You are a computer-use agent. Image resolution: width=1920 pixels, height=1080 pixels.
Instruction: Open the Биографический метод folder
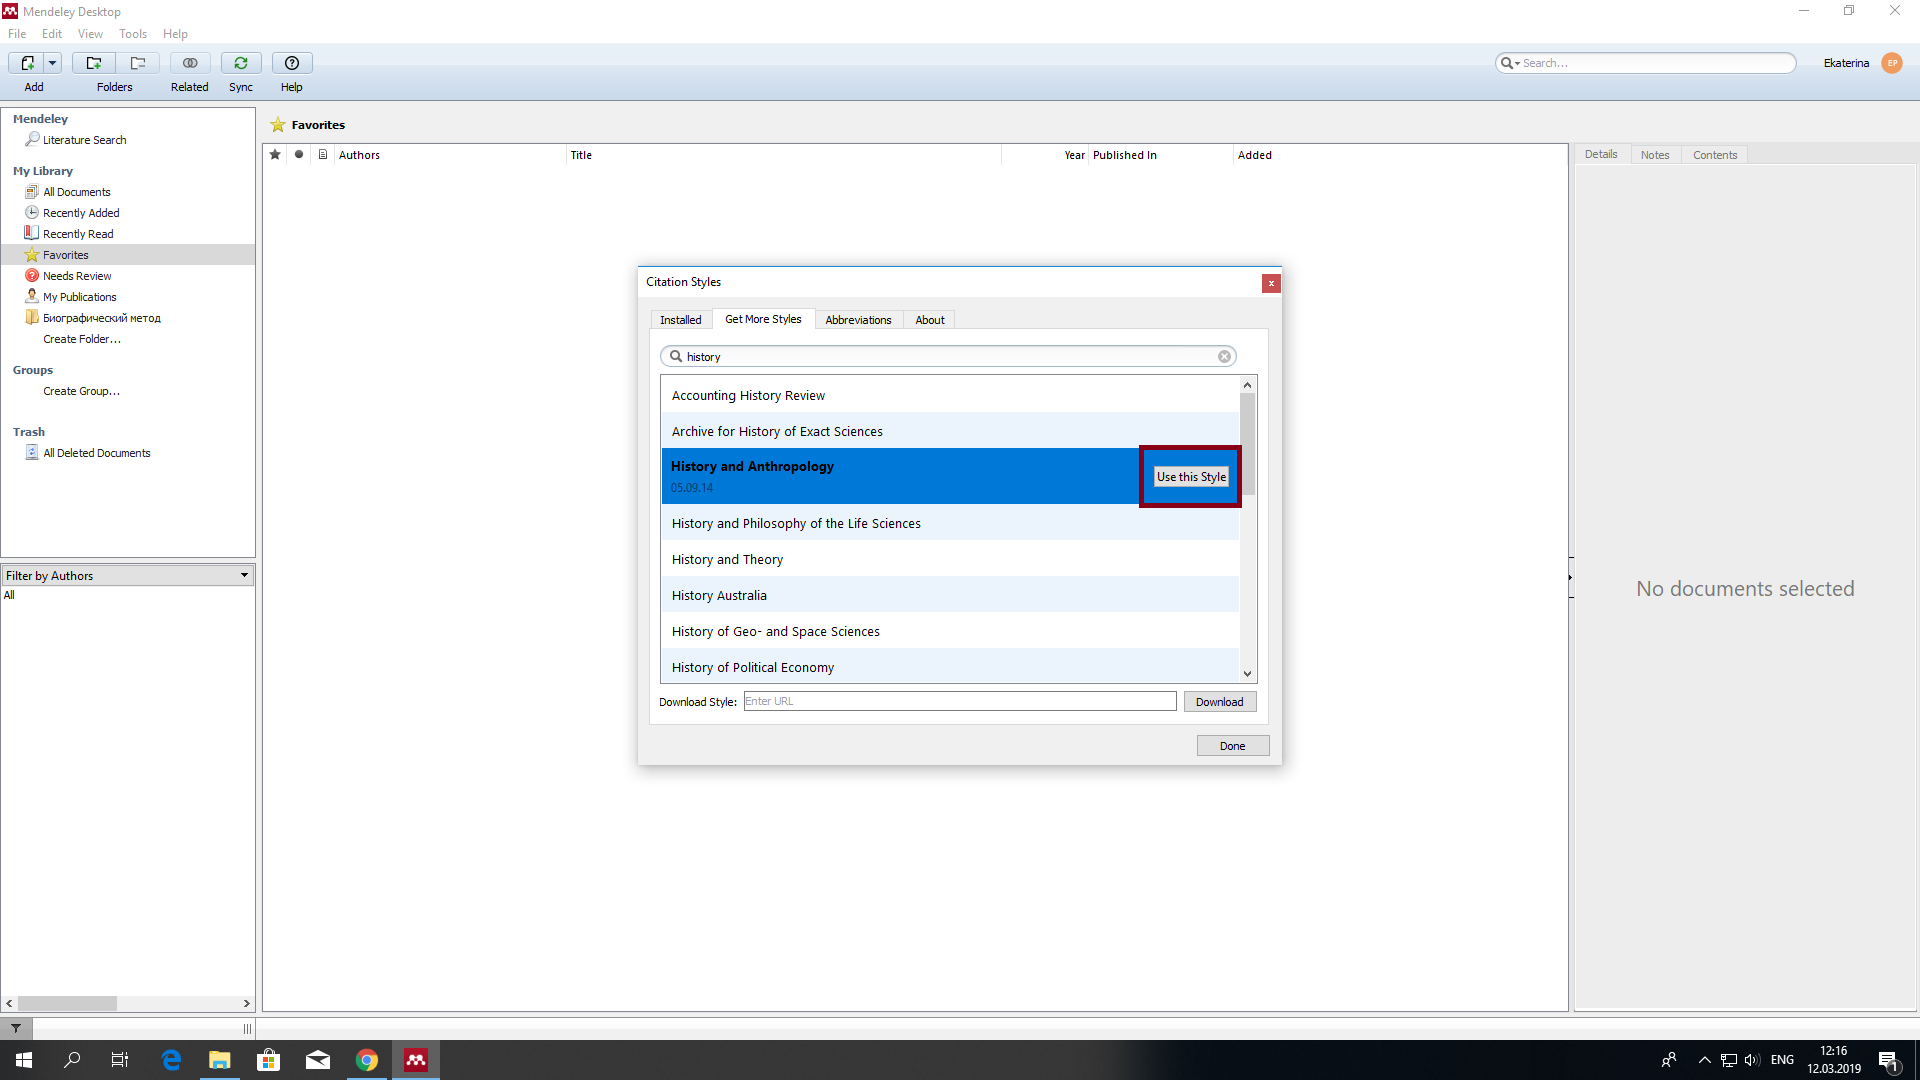coord(101,318)
